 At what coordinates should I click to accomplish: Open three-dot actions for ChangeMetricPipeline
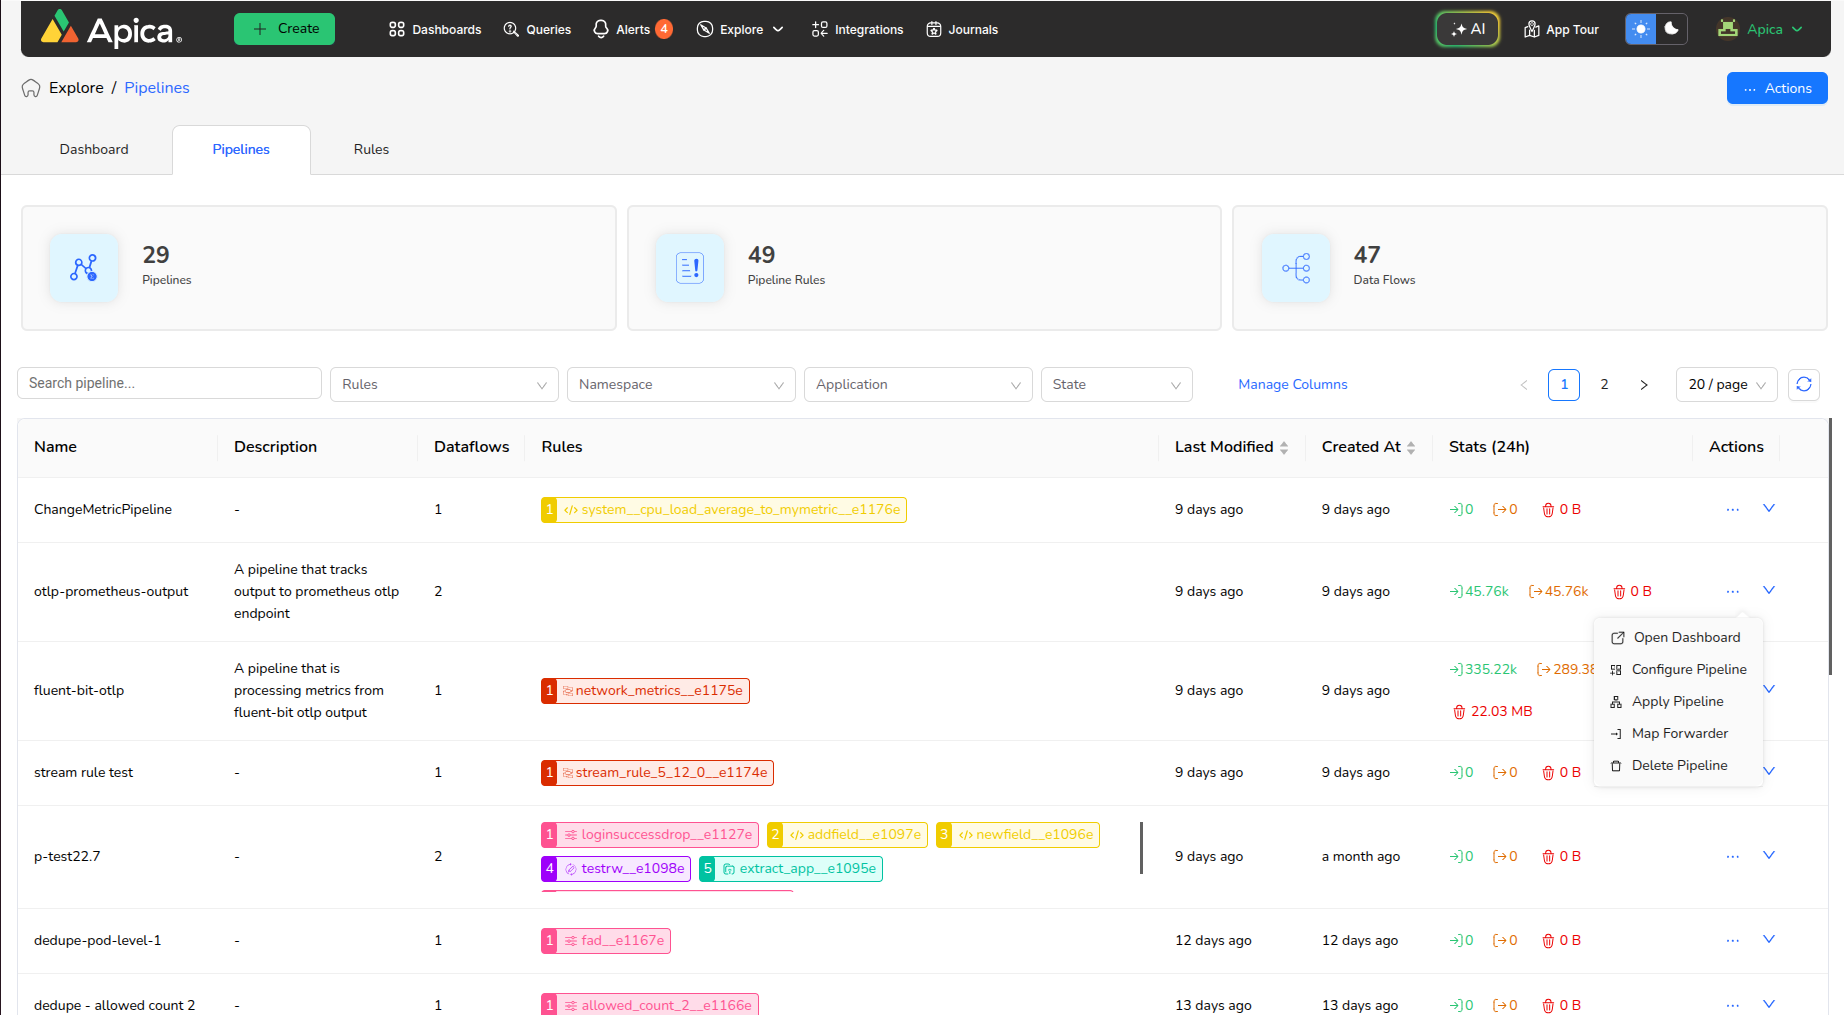(x=1732, y=509)
